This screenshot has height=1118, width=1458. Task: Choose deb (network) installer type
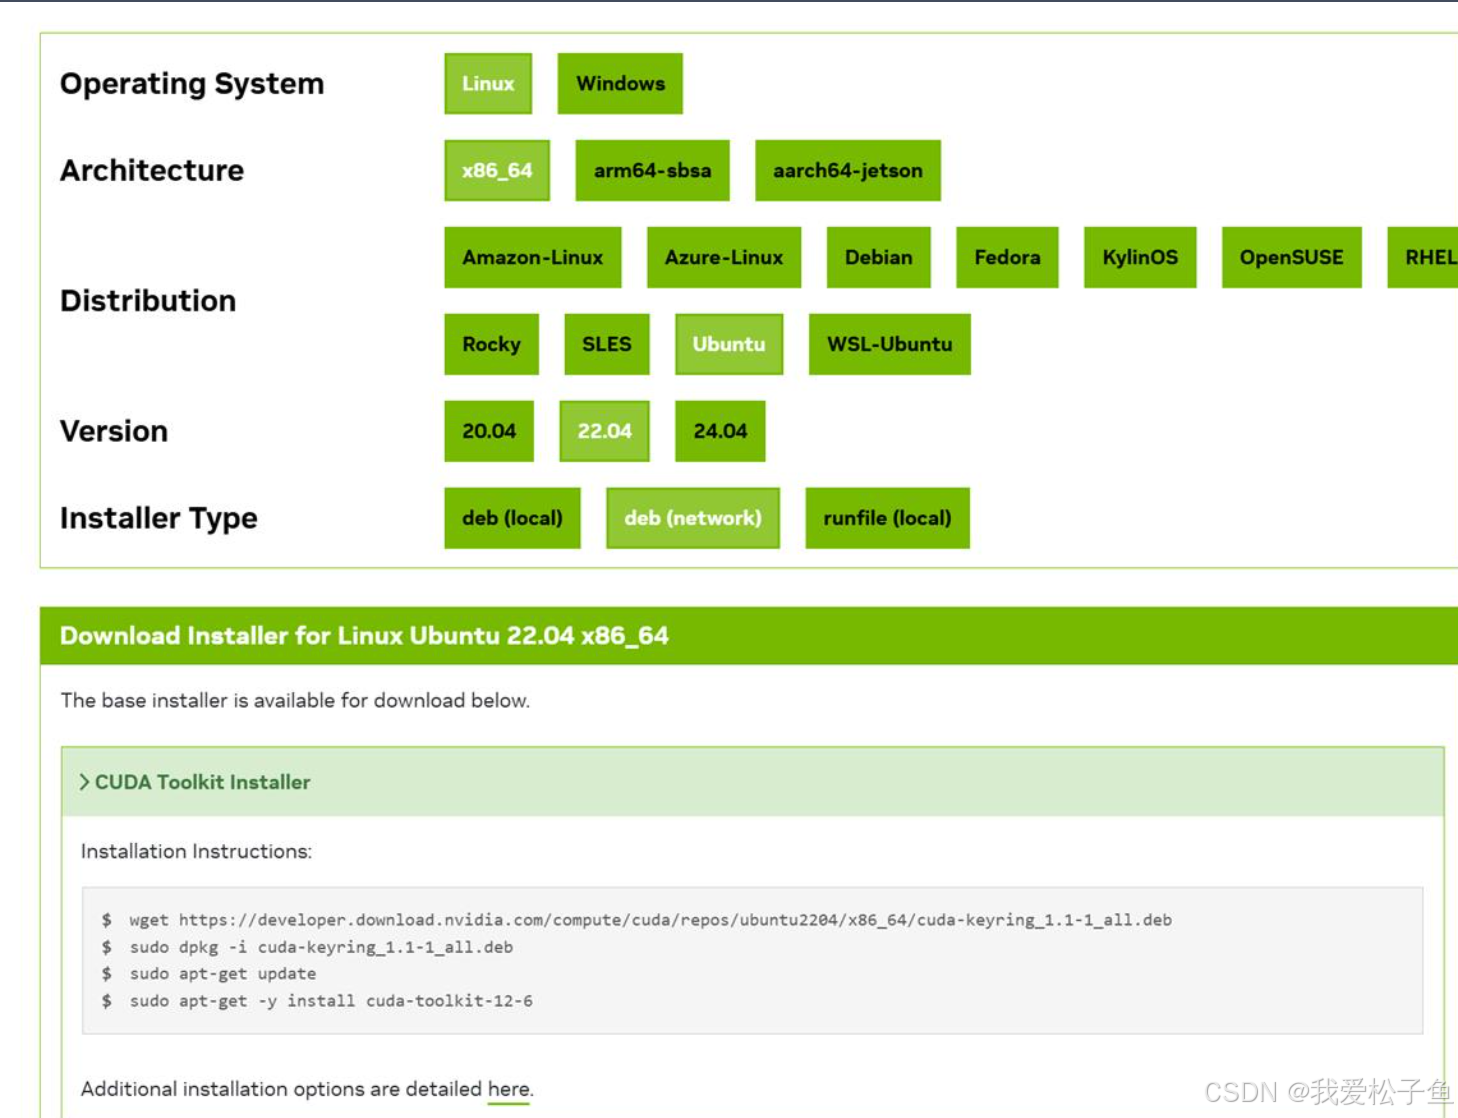click(x=693, y=519)
